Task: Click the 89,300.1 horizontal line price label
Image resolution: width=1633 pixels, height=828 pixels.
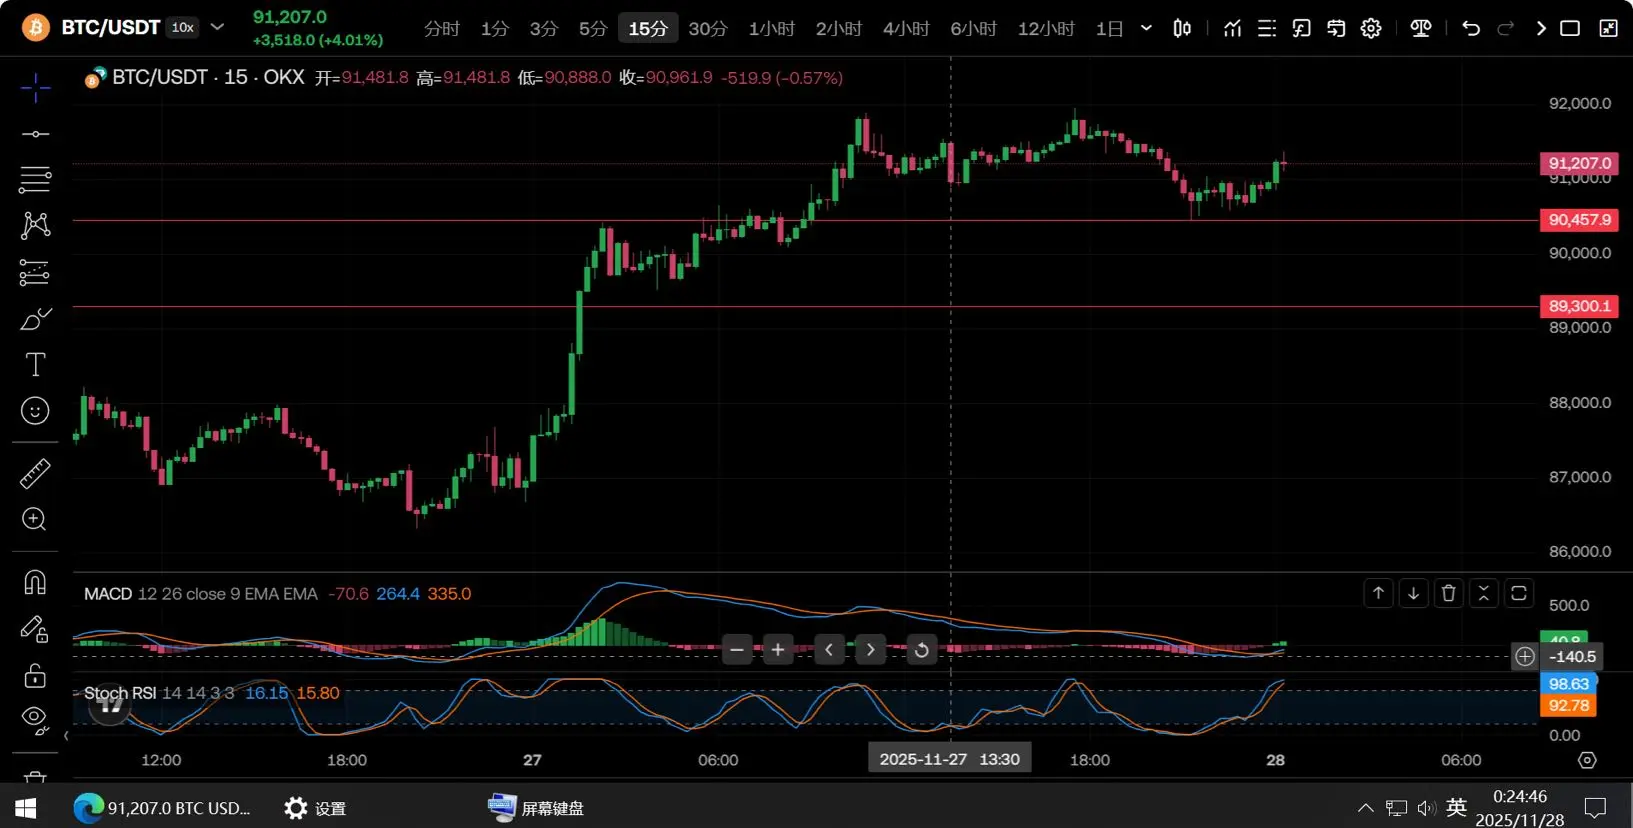Action: 1579,306
